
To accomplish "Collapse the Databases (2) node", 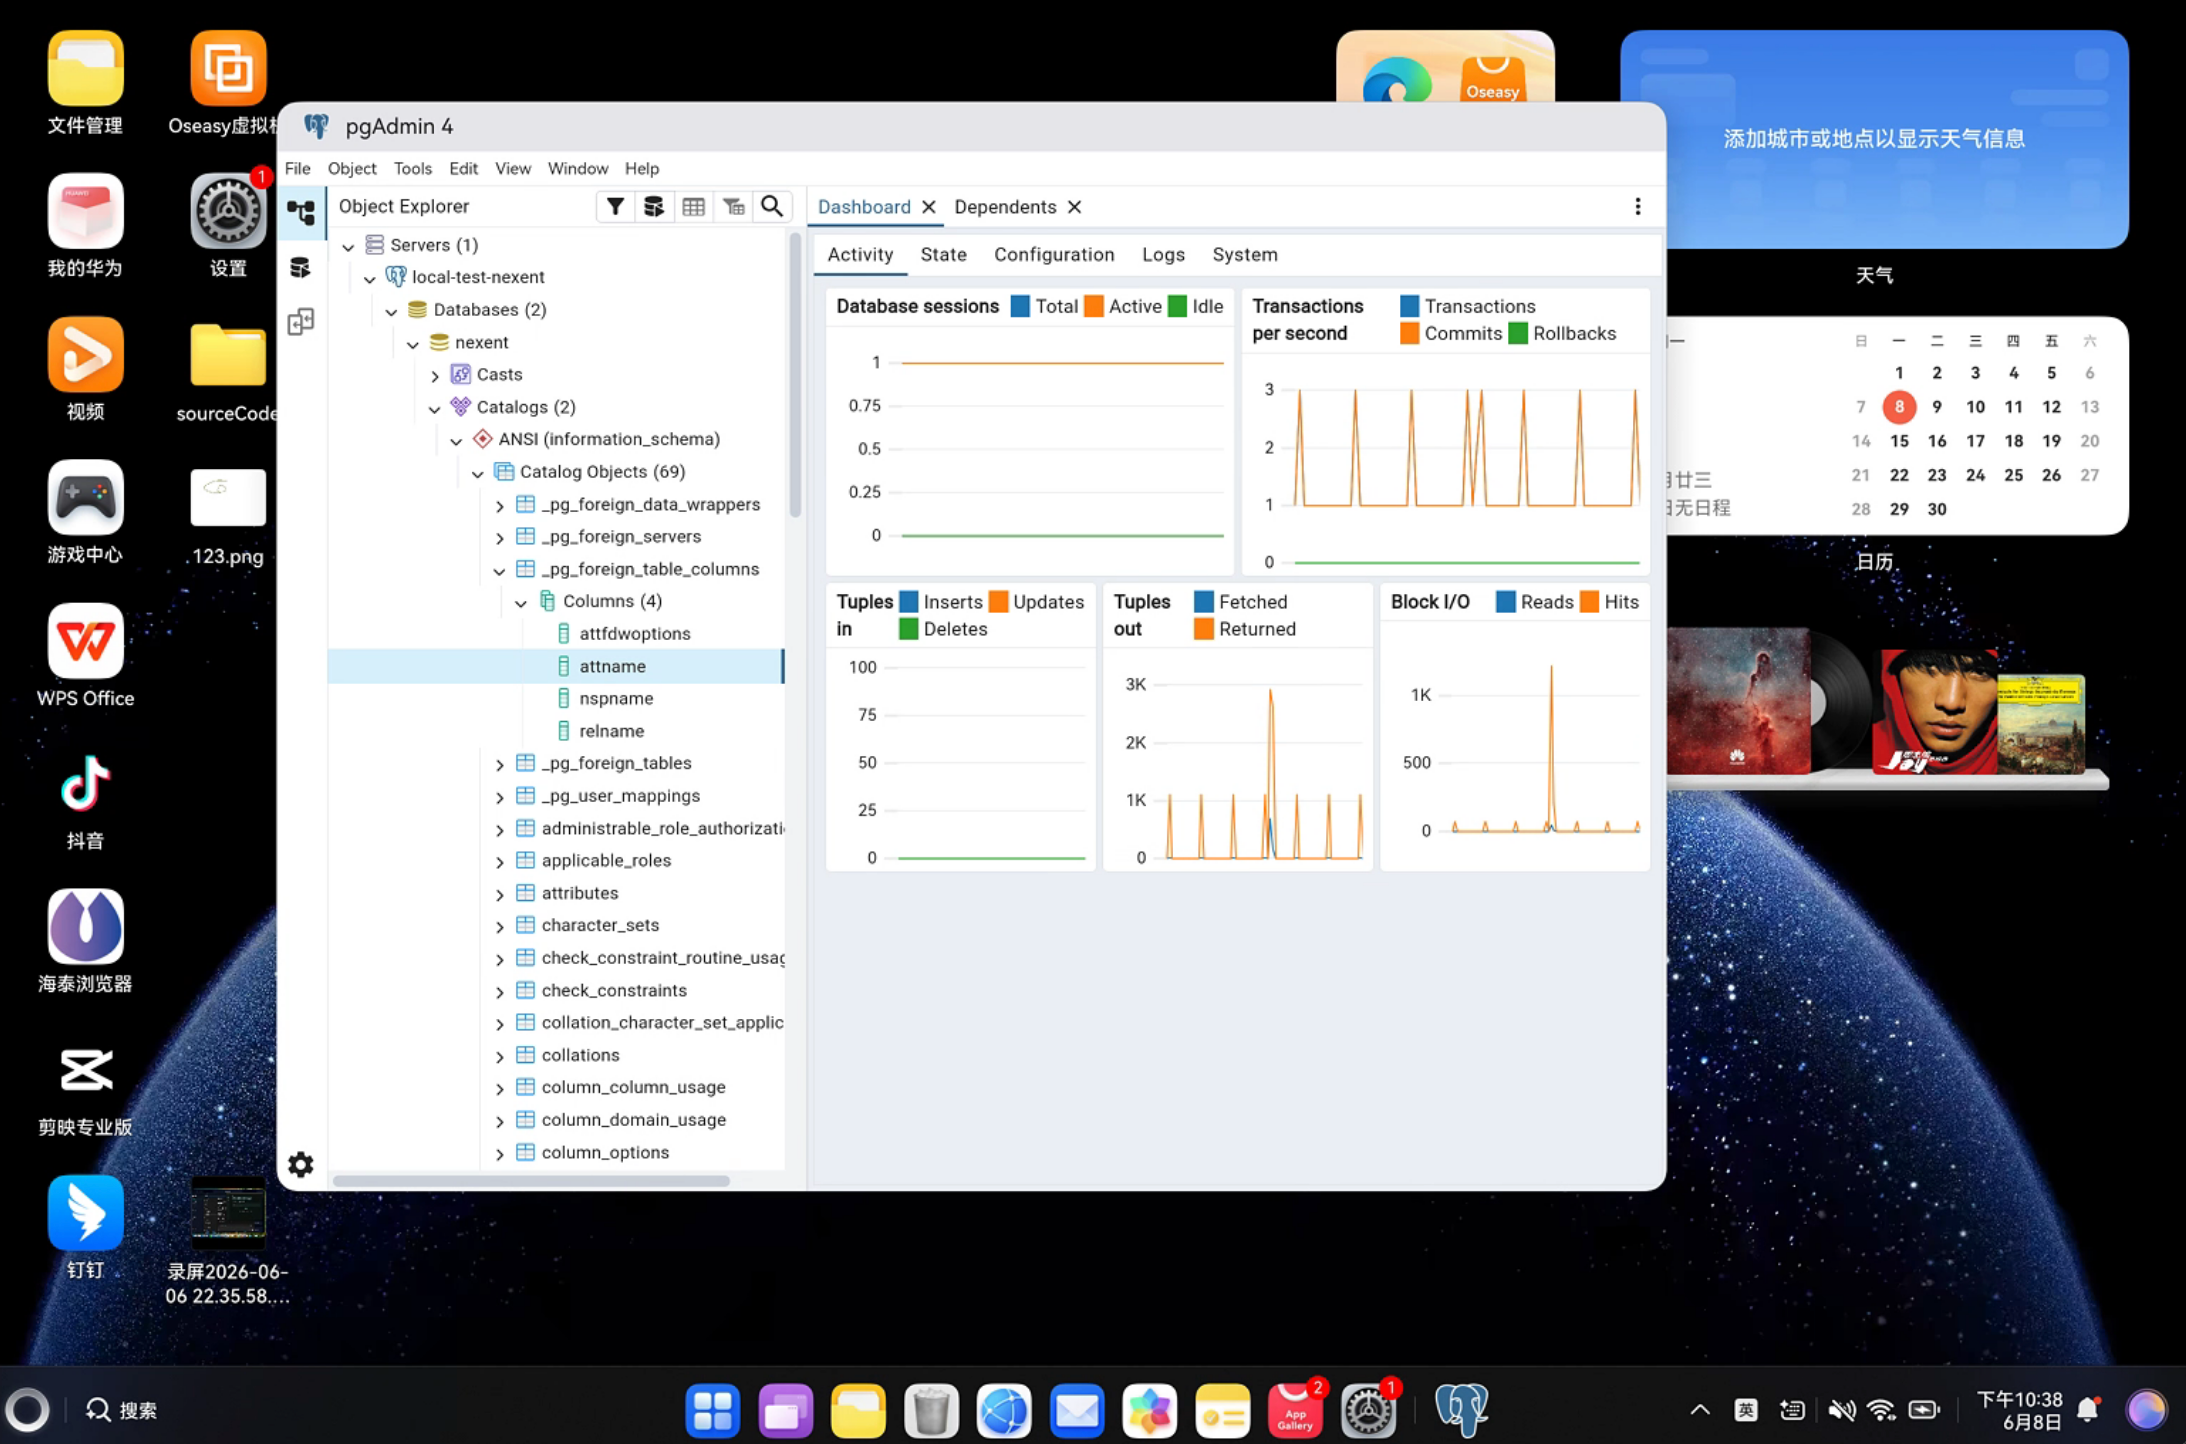I will [x=392, y=311].
